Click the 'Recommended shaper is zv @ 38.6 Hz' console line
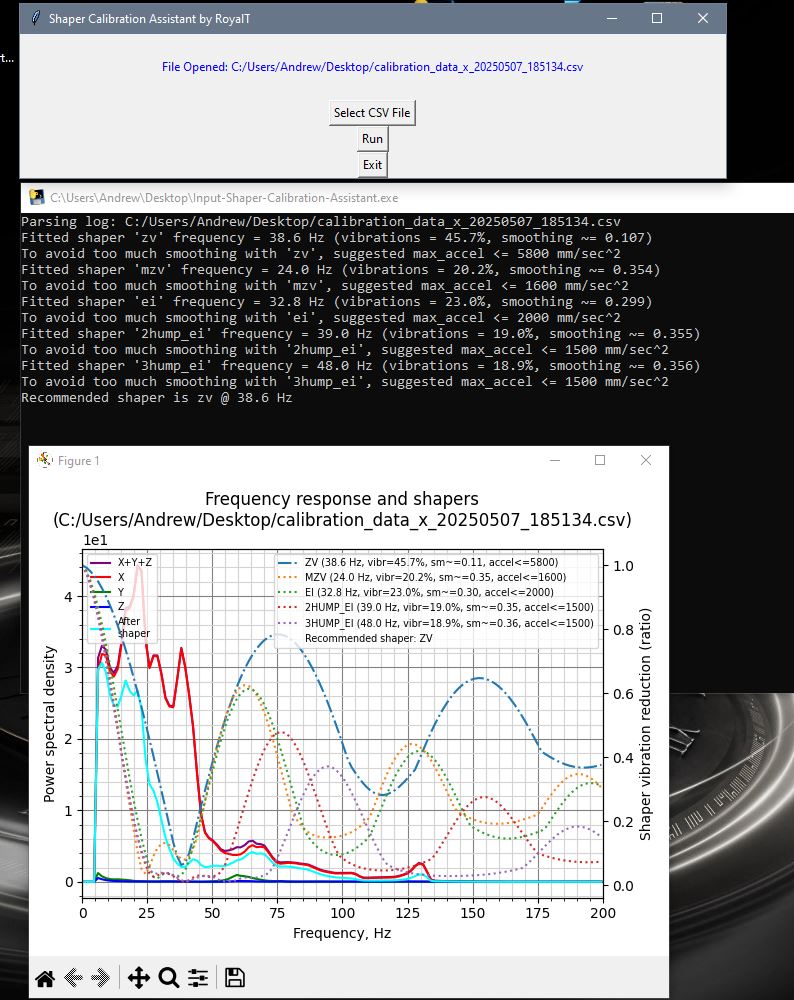Viewport: 794px width, 1000px height. point(156,398)
